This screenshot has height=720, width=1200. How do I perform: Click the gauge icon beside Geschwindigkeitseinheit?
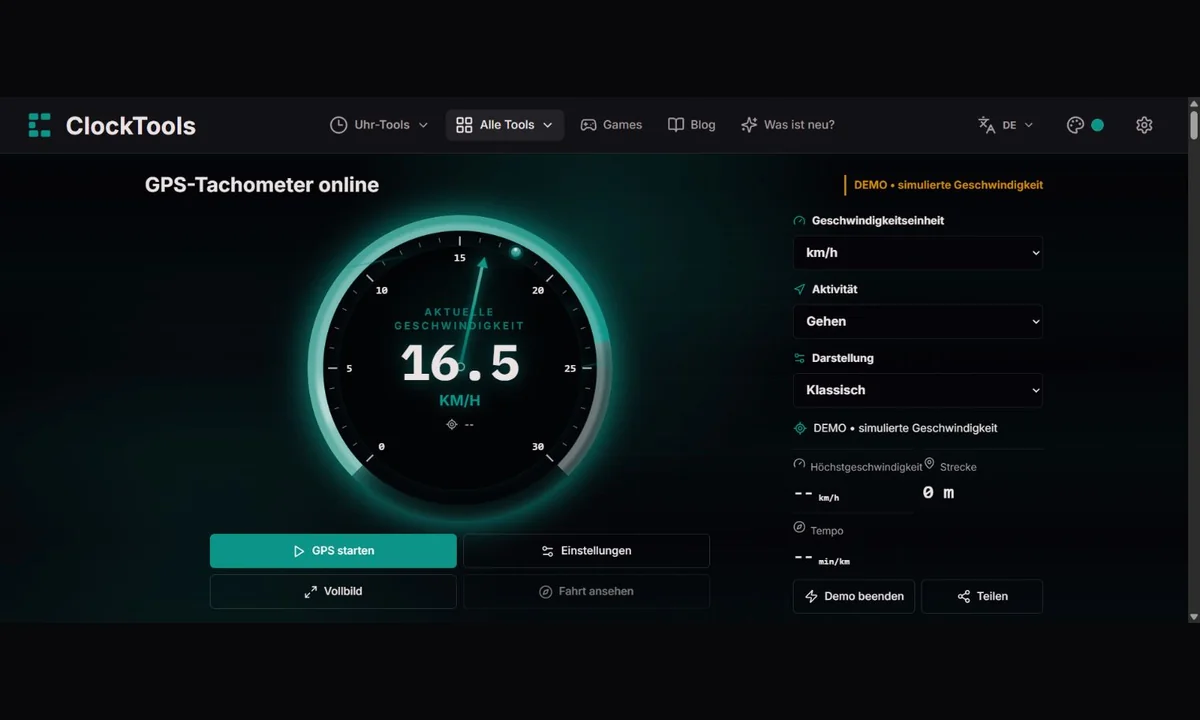click(x=799, y=221)
